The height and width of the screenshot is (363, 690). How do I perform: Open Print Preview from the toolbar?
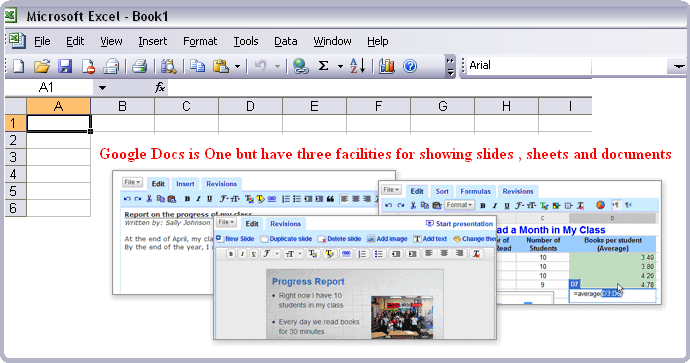pyautogui.click(x=168, y=66)
